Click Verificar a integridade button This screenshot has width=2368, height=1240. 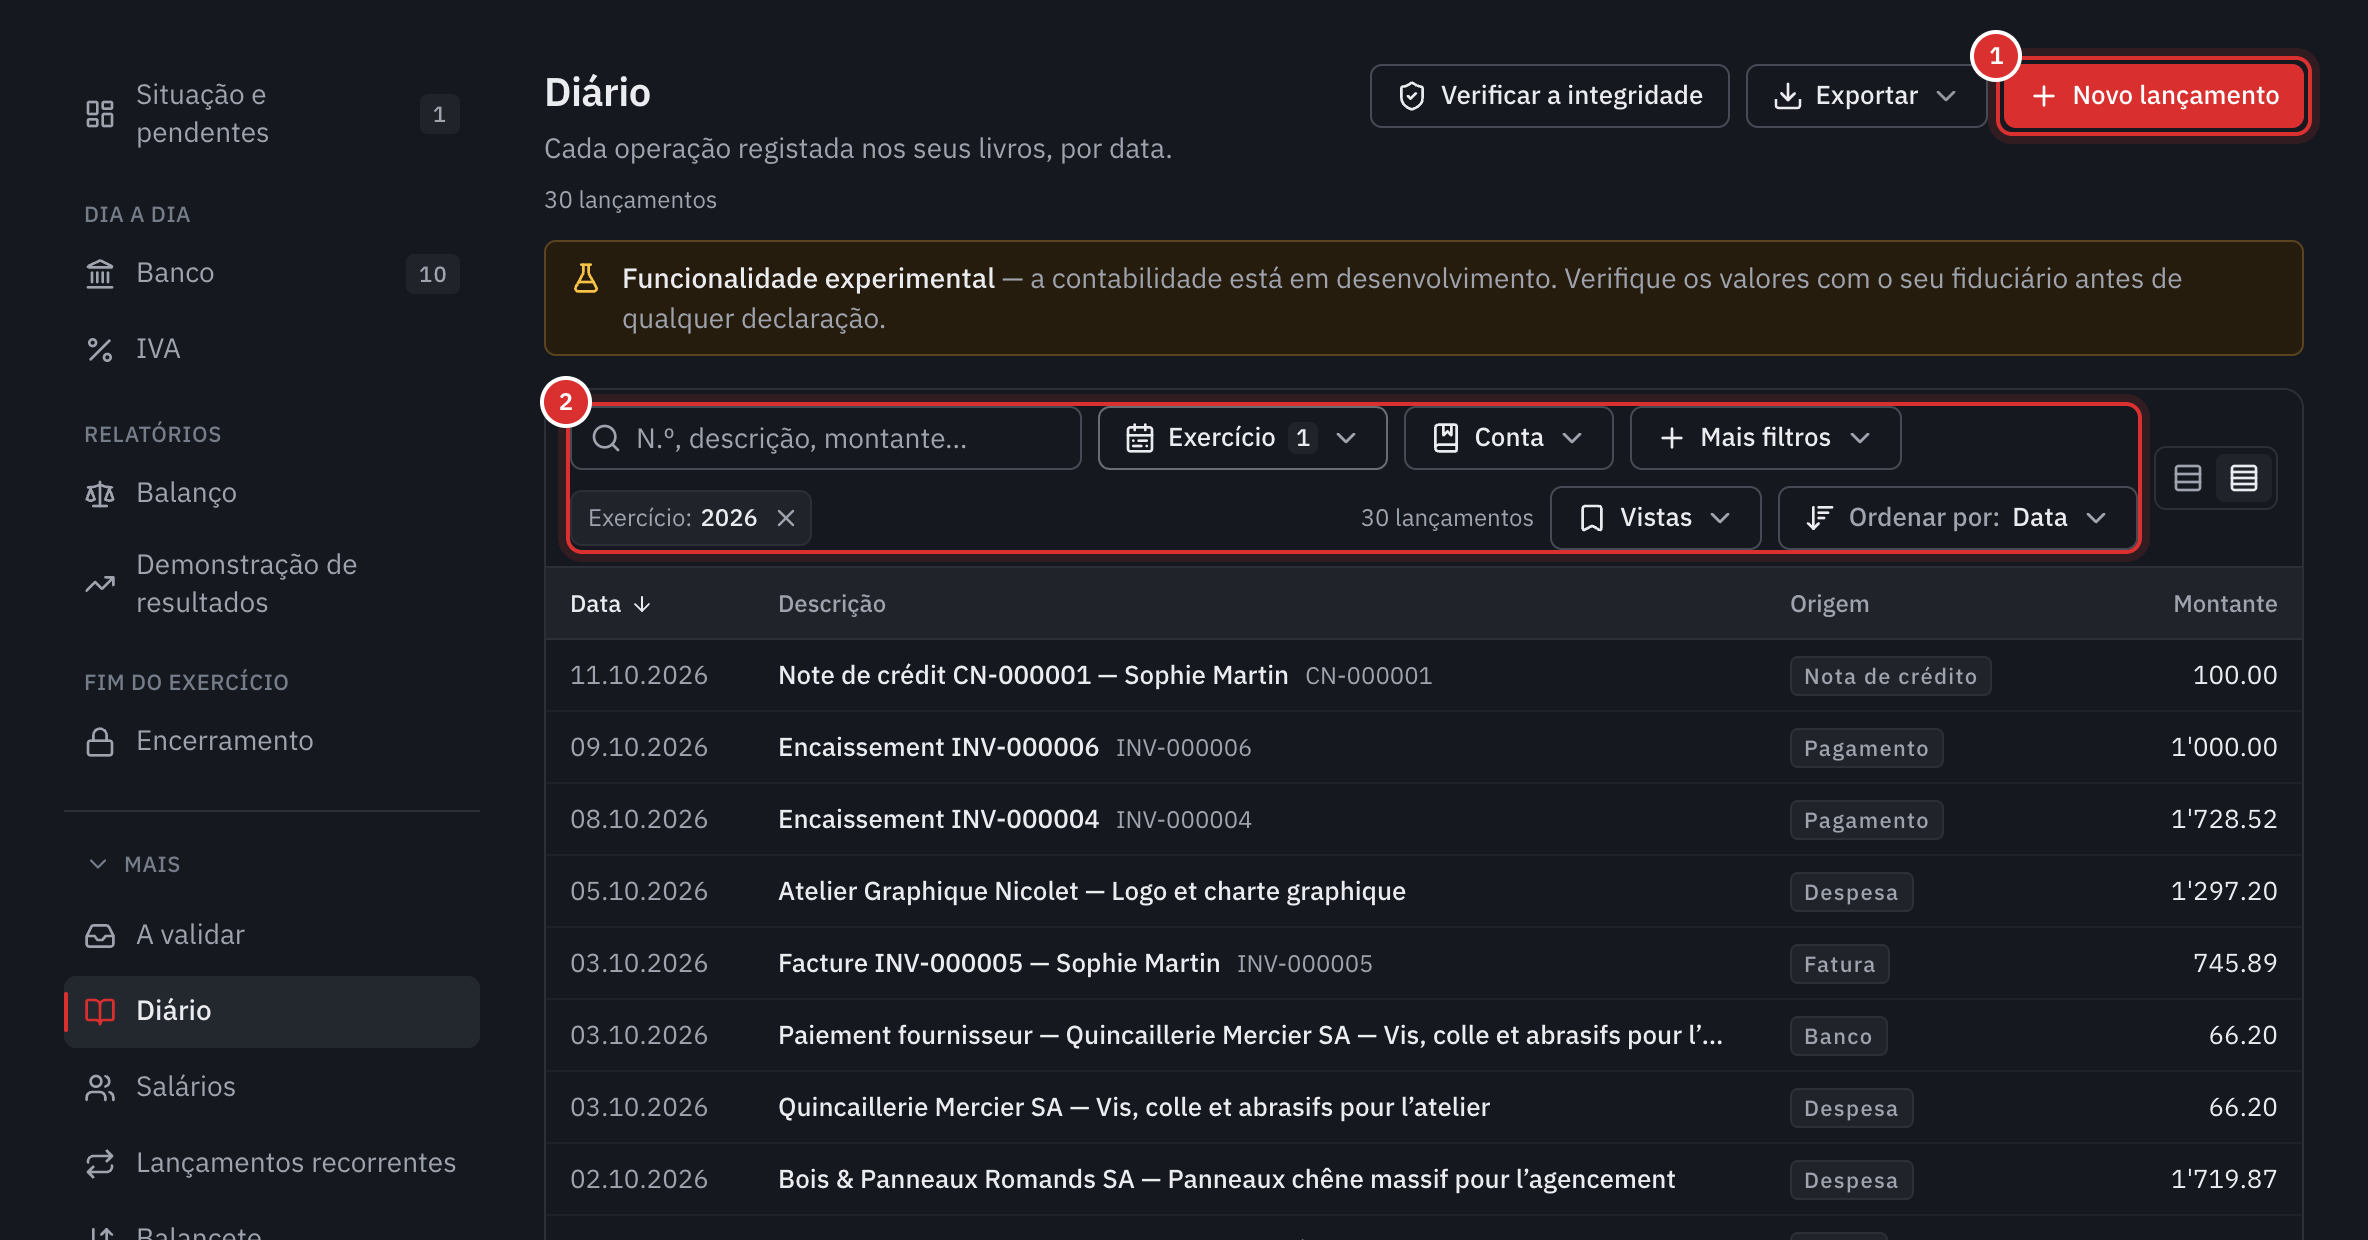pyautogui.click(x=1549, y=96)
